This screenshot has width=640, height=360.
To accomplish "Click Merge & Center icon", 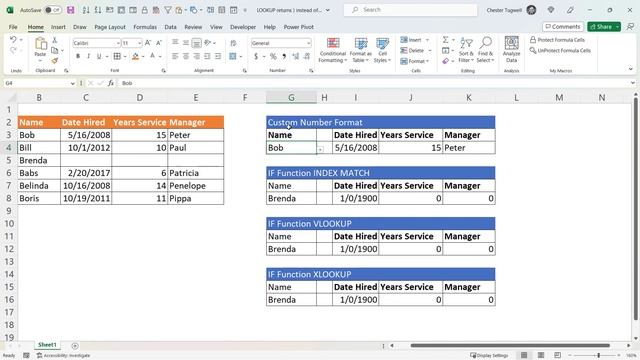I will 233,56.
